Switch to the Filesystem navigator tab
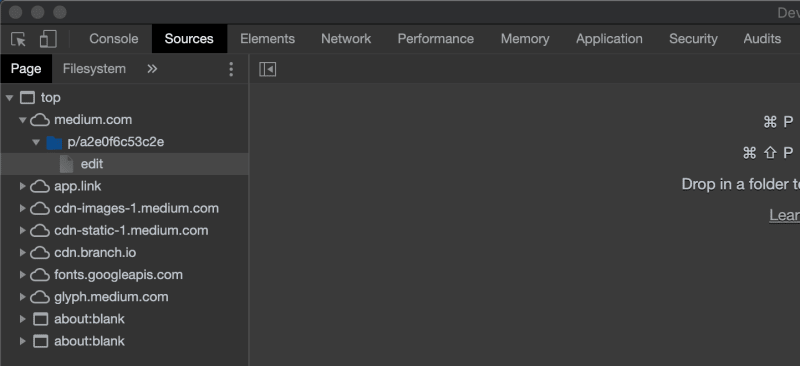Image resolution: width=800 pixels, height=366 pixels. (x=94, y=69)
